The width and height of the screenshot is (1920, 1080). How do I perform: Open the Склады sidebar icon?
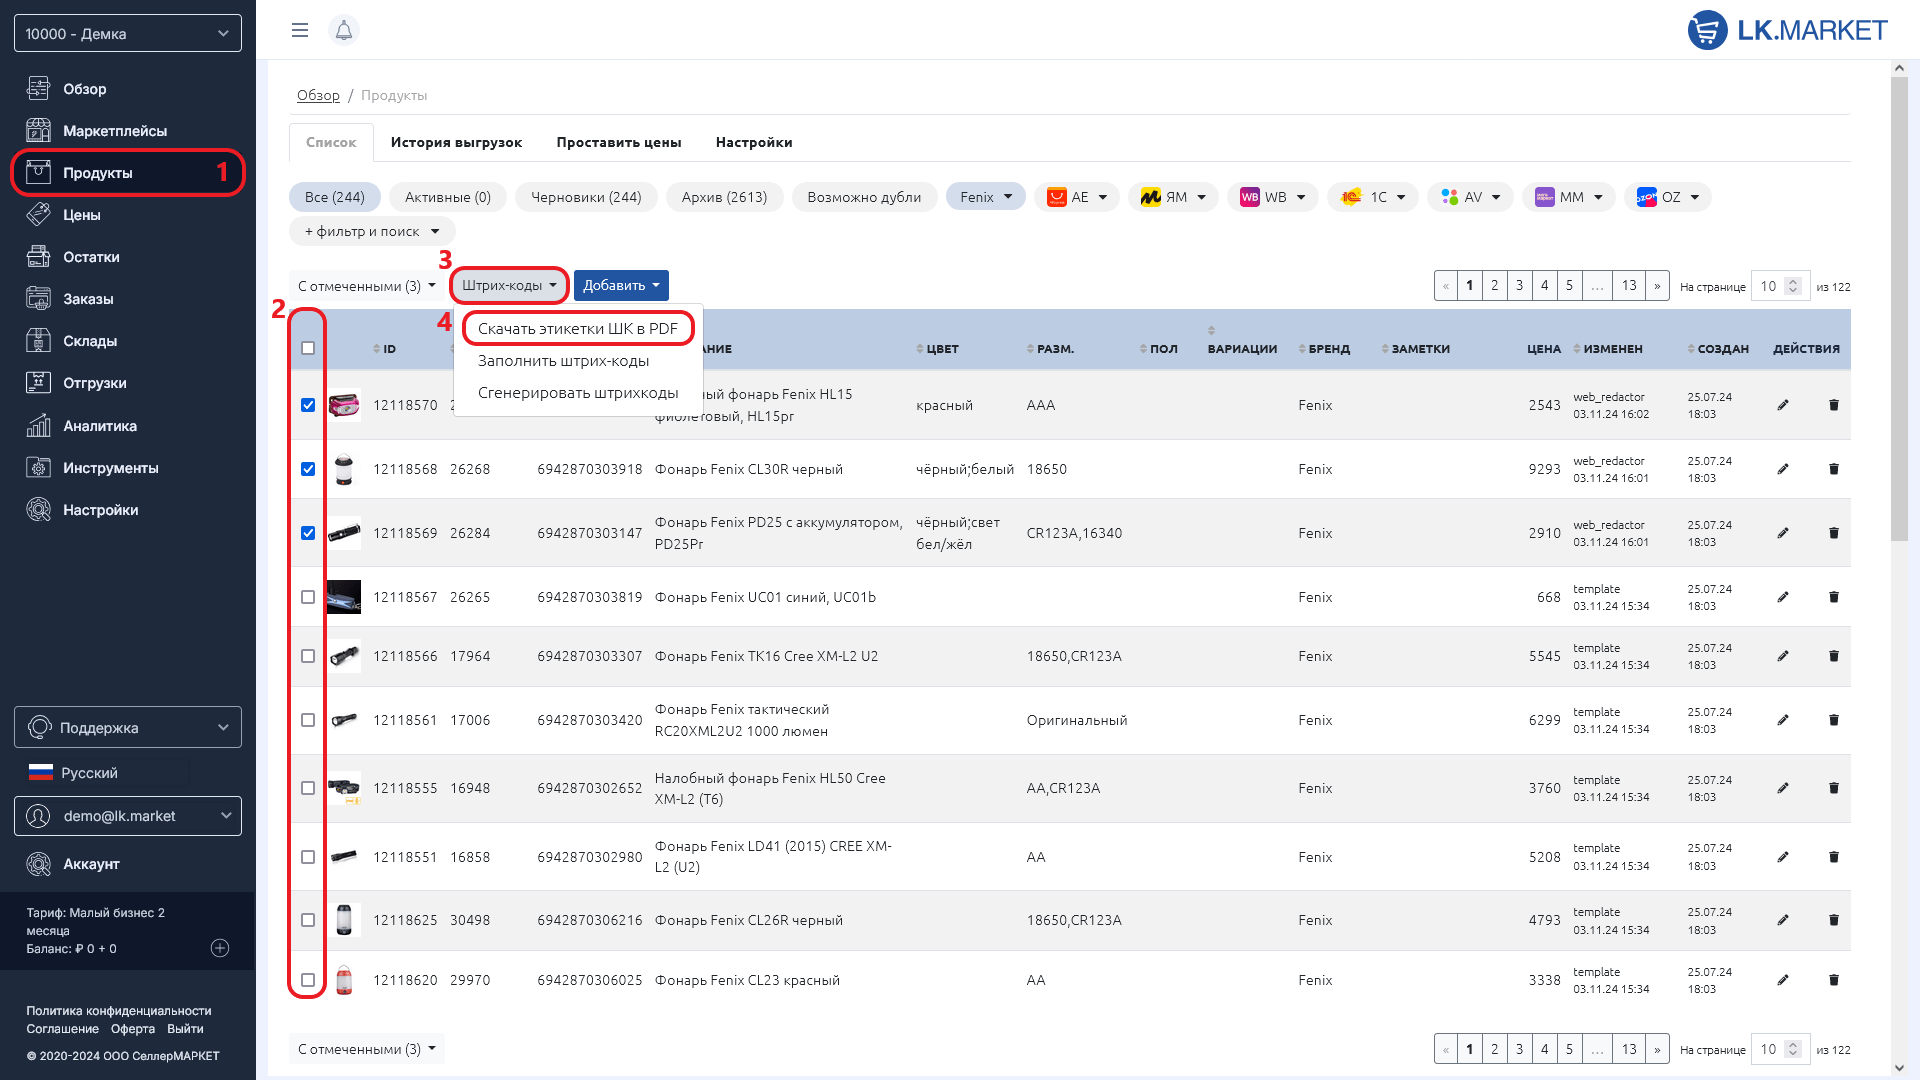pyautogui.click(x=38, y=341)
